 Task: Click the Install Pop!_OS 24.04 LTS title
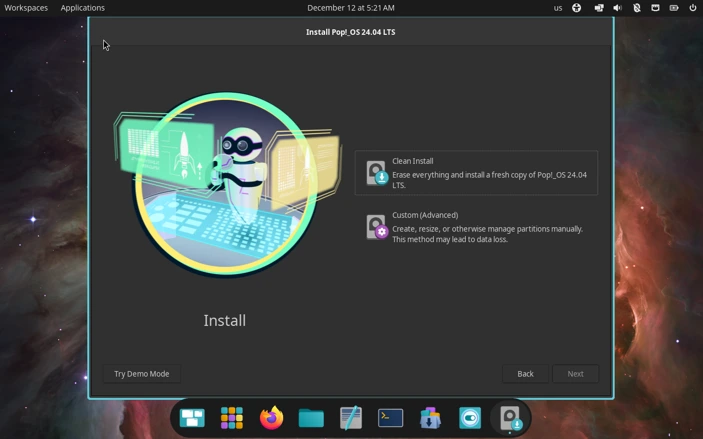point(351,32)
